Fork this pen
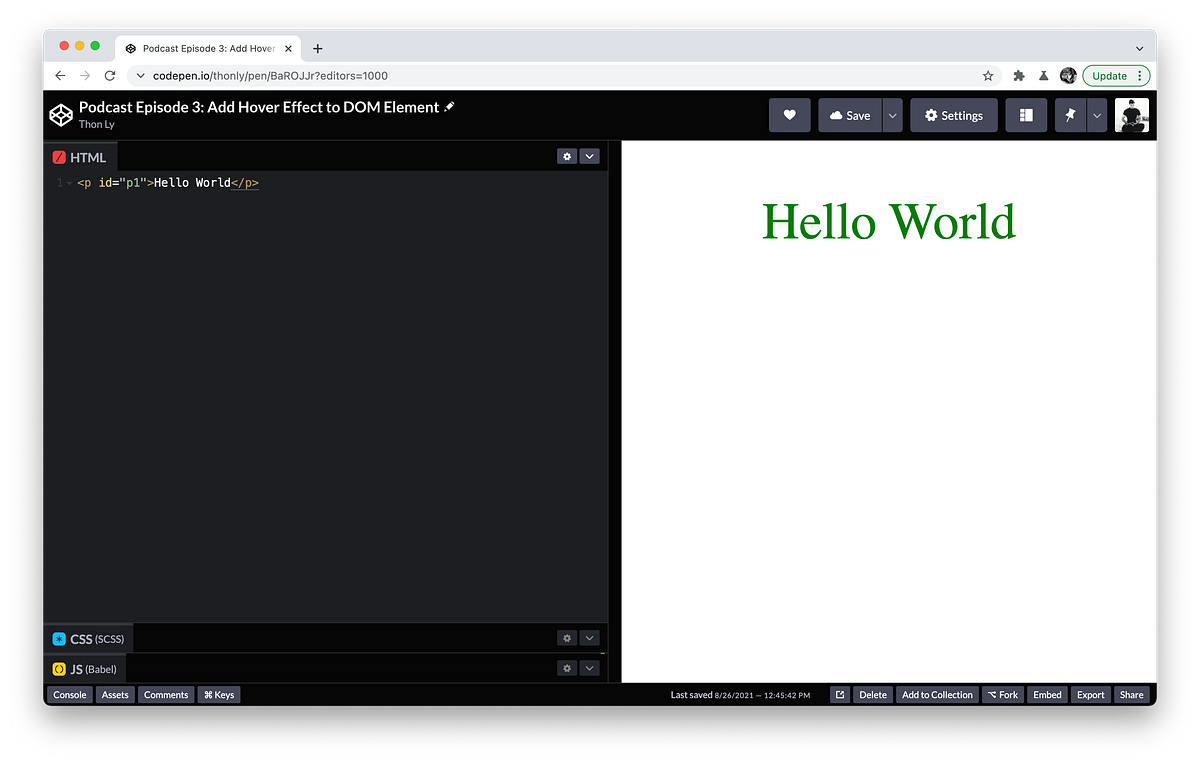1200x763 pixels. point(1002,694)
